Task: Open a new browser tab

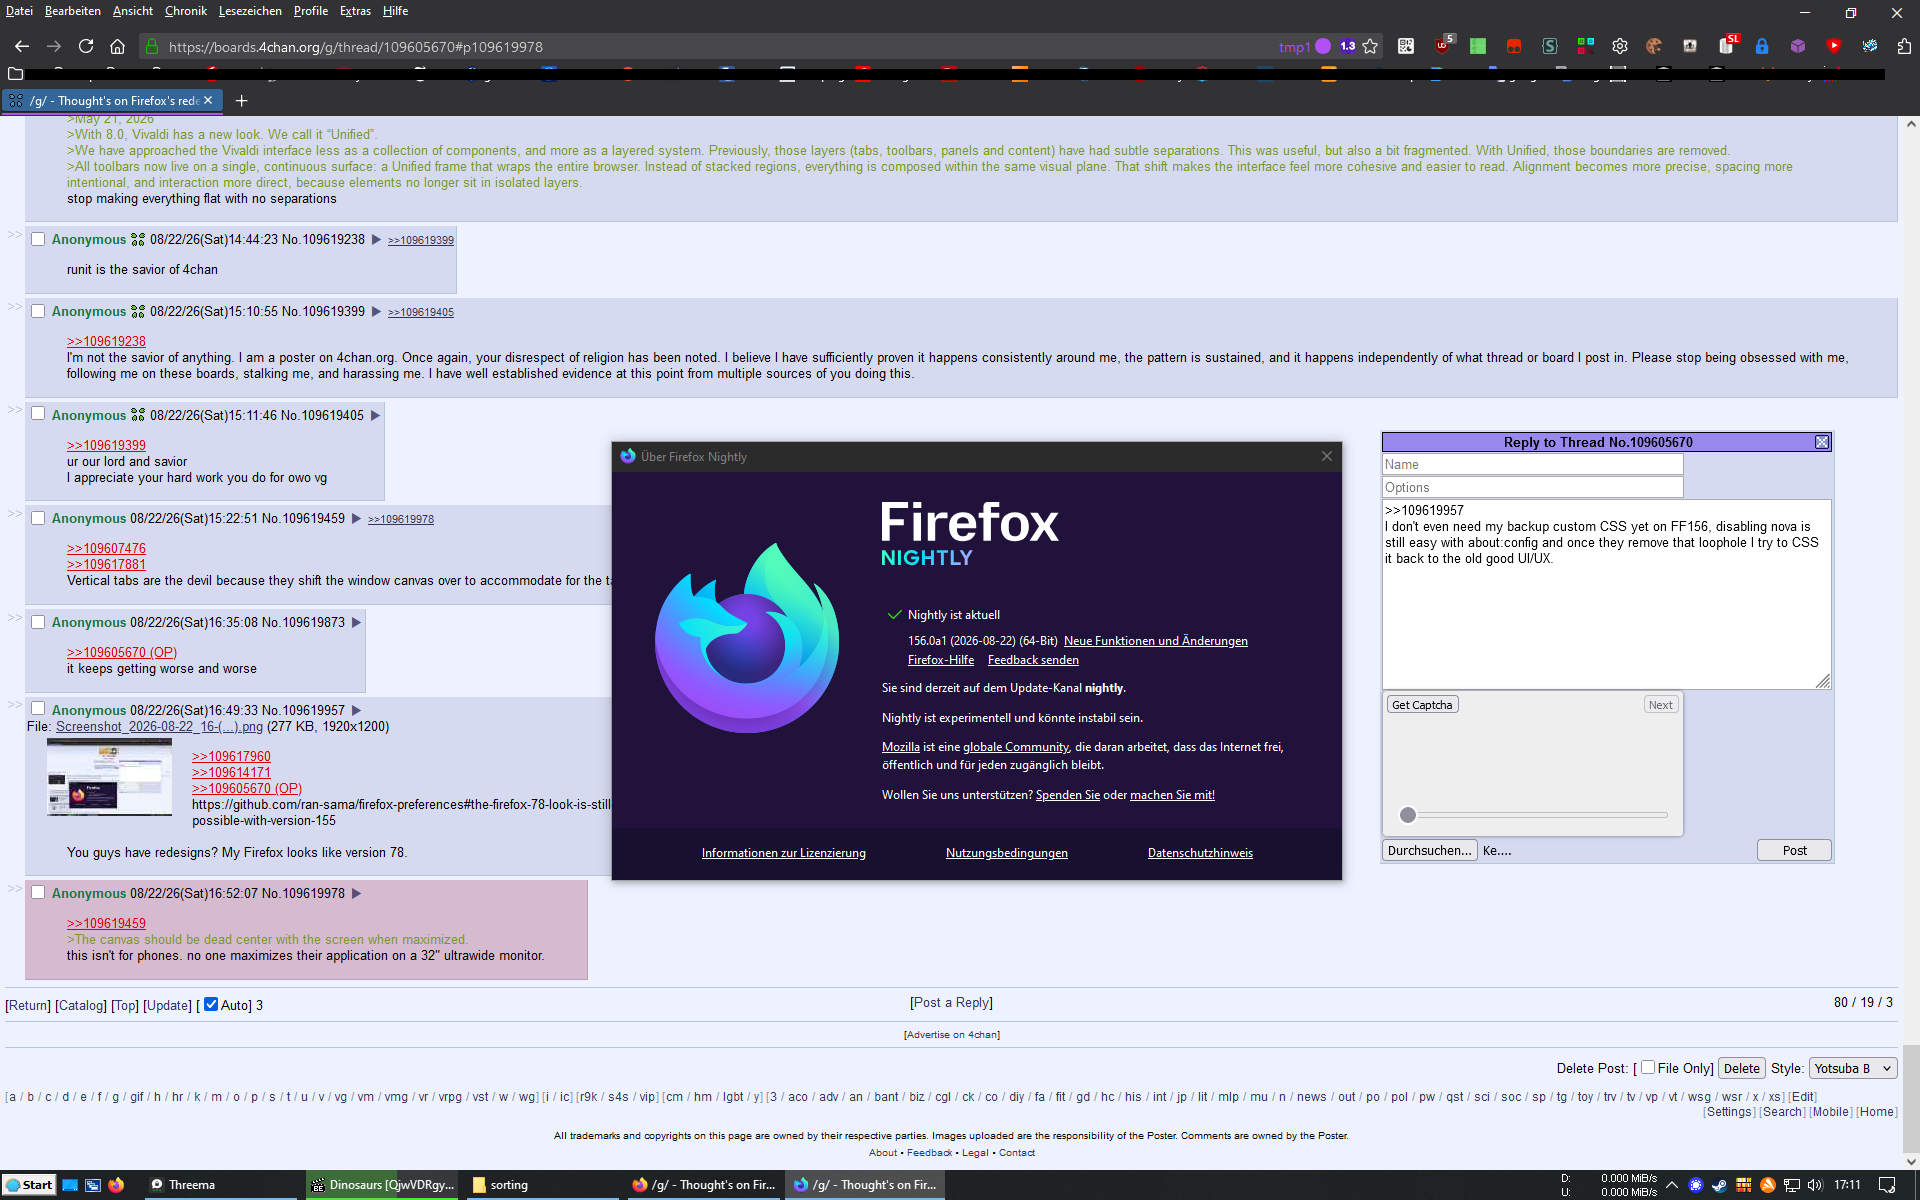Action: tap(241, 100)
